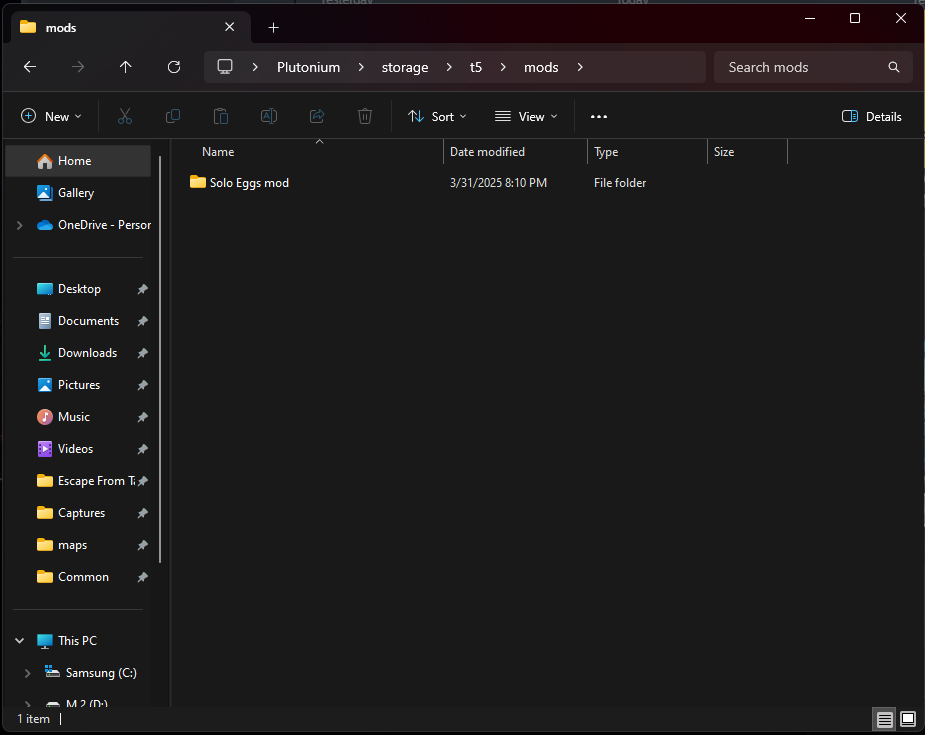
Task: Expand the OneDrive tree node
Action: [x=19, y=225]
